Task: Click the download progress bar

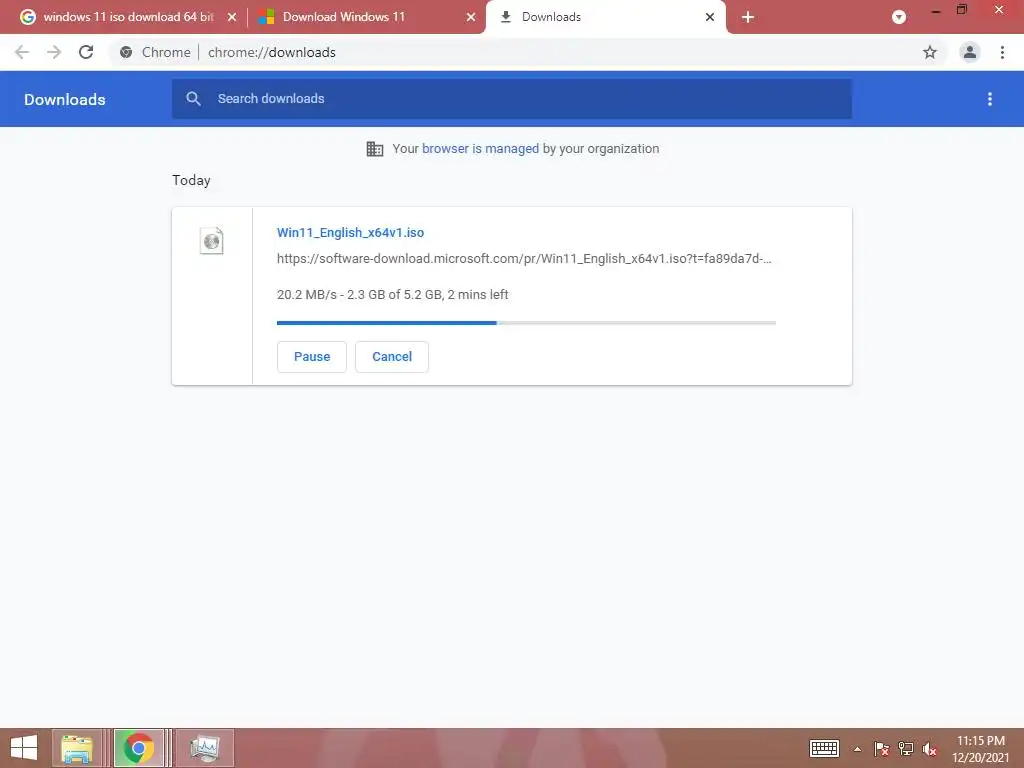Action: [x=526, y=323]
